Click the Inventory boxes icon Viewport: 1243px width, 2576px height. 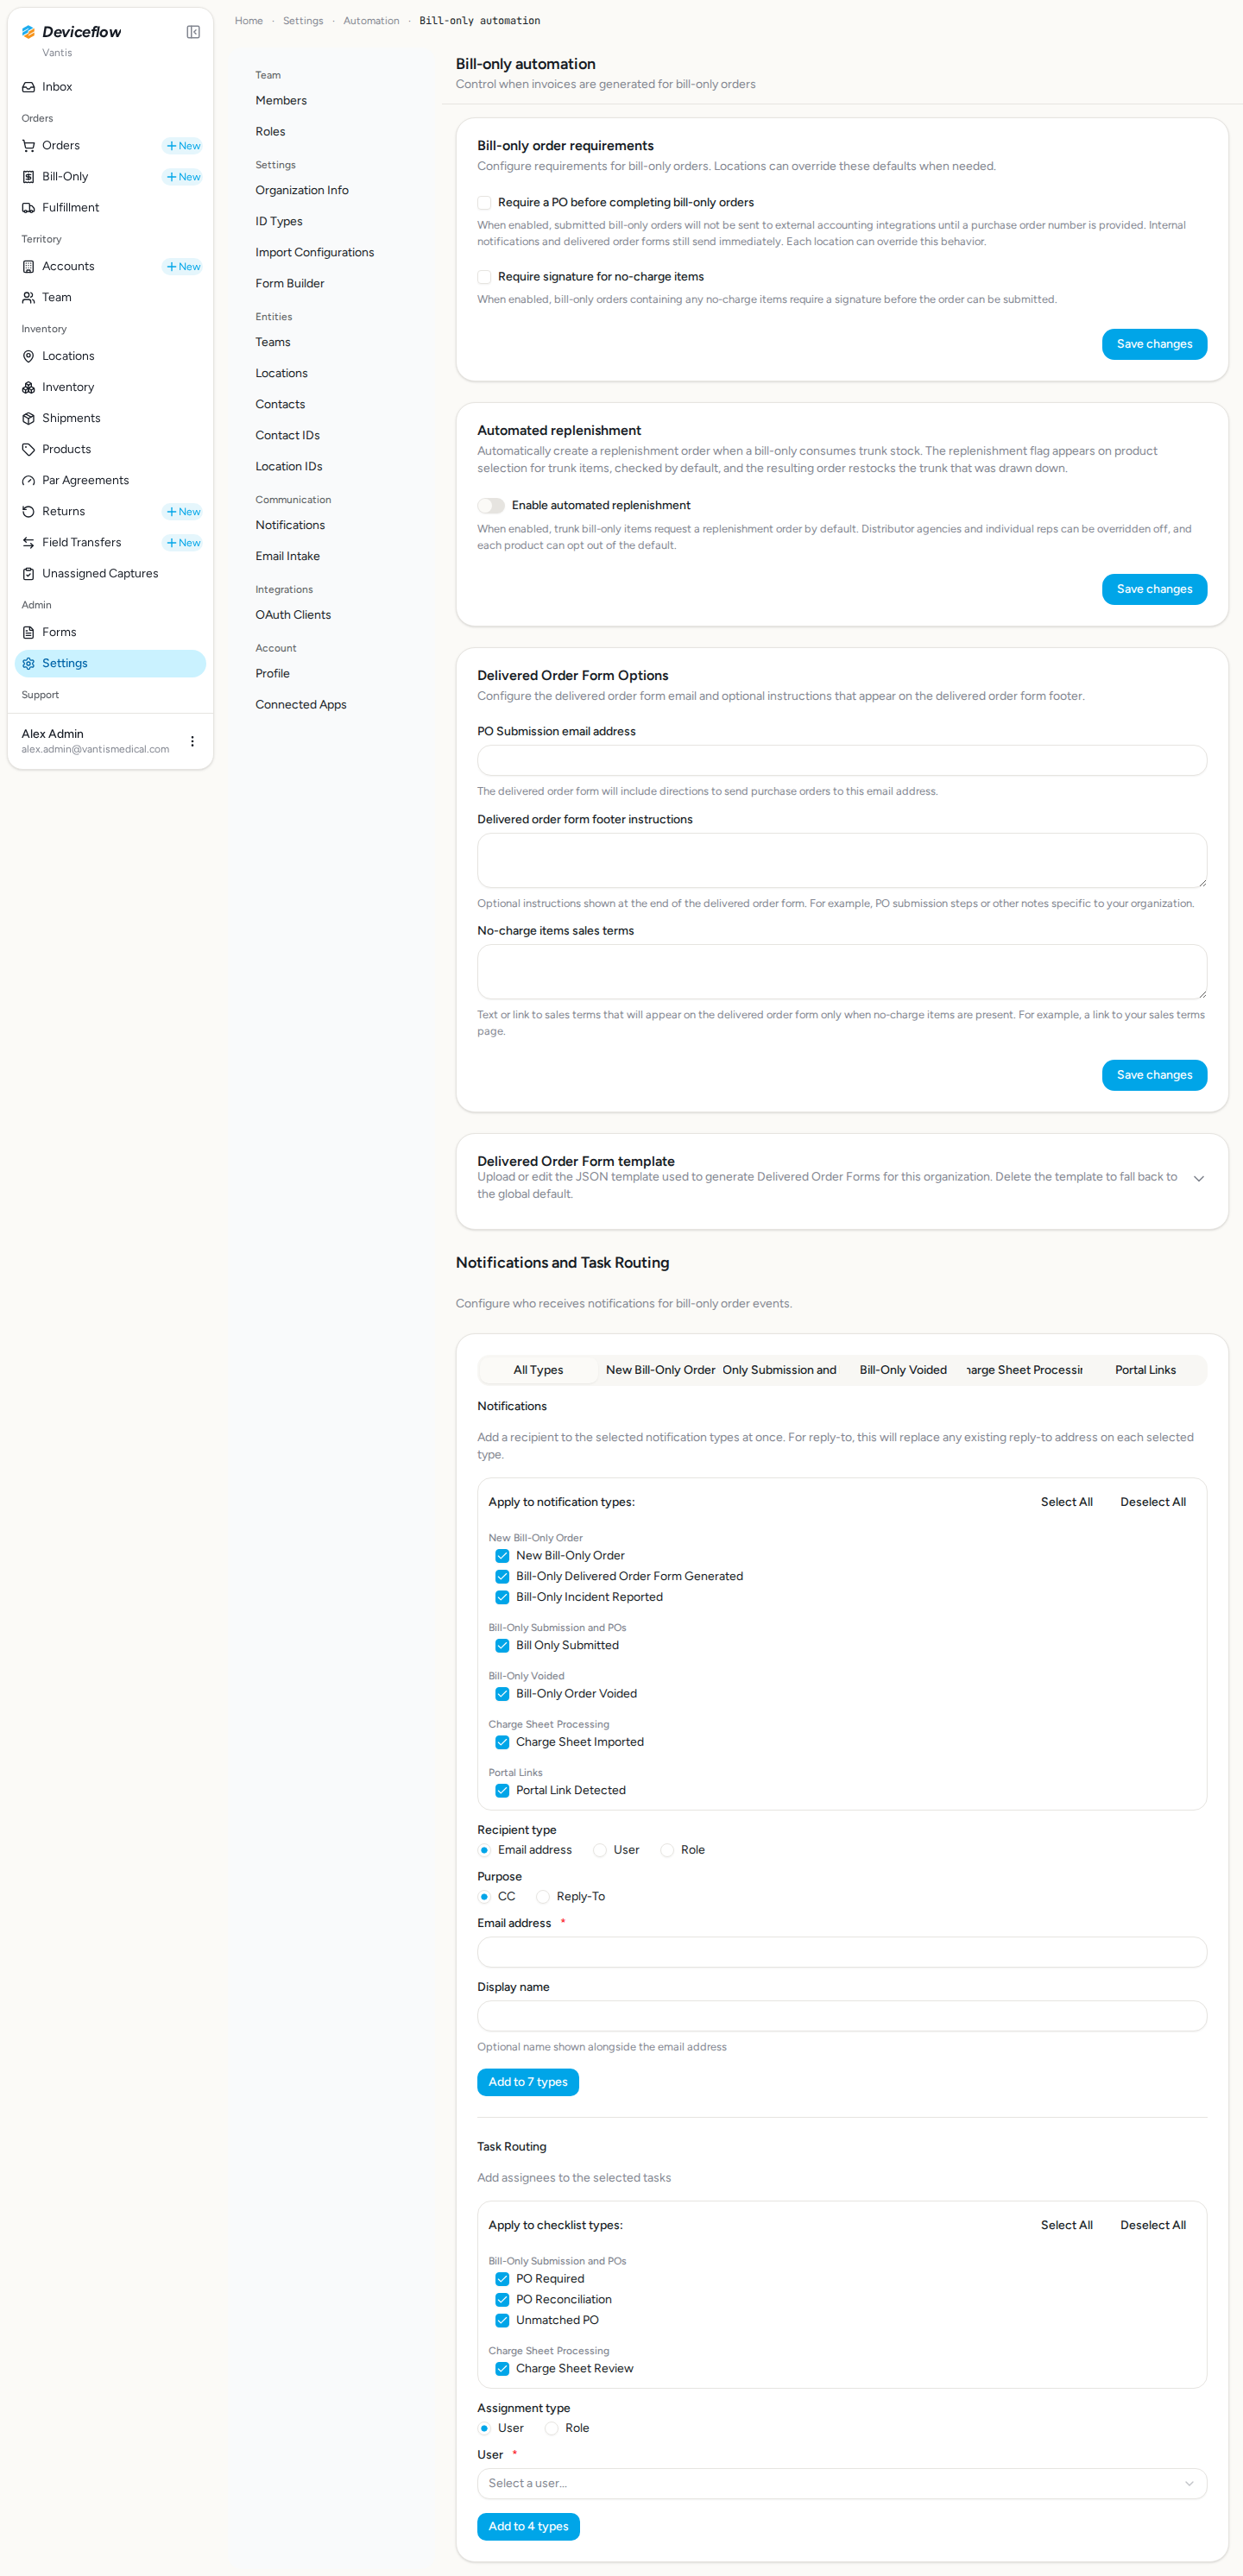tap(29, 388)
